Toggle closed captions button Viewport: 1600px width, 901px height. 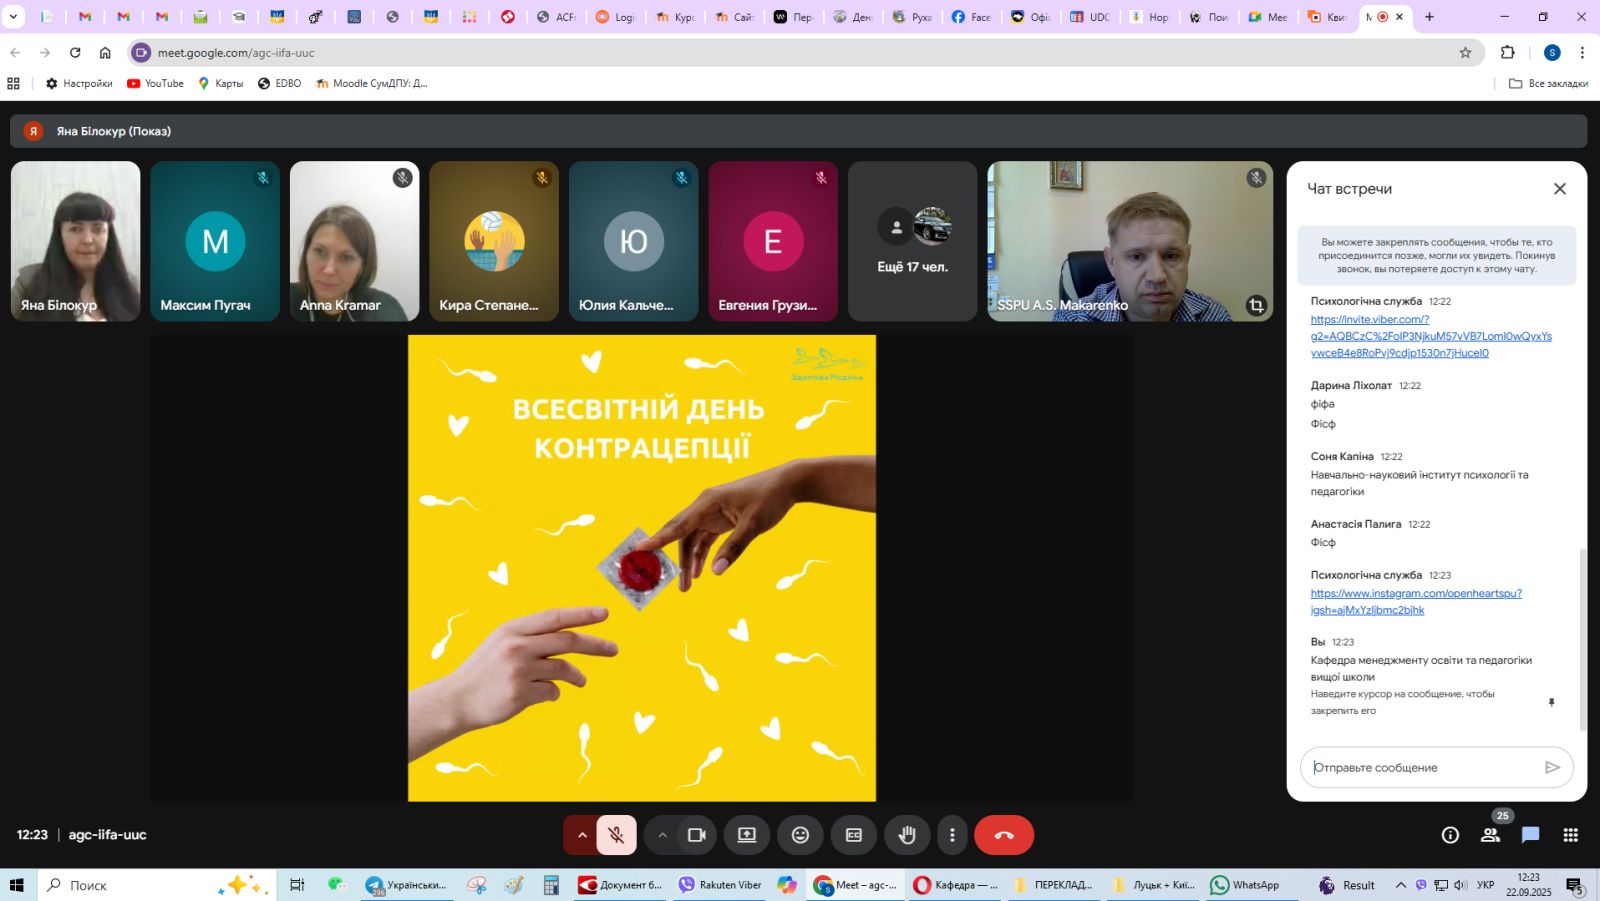[x=854, y=835]
